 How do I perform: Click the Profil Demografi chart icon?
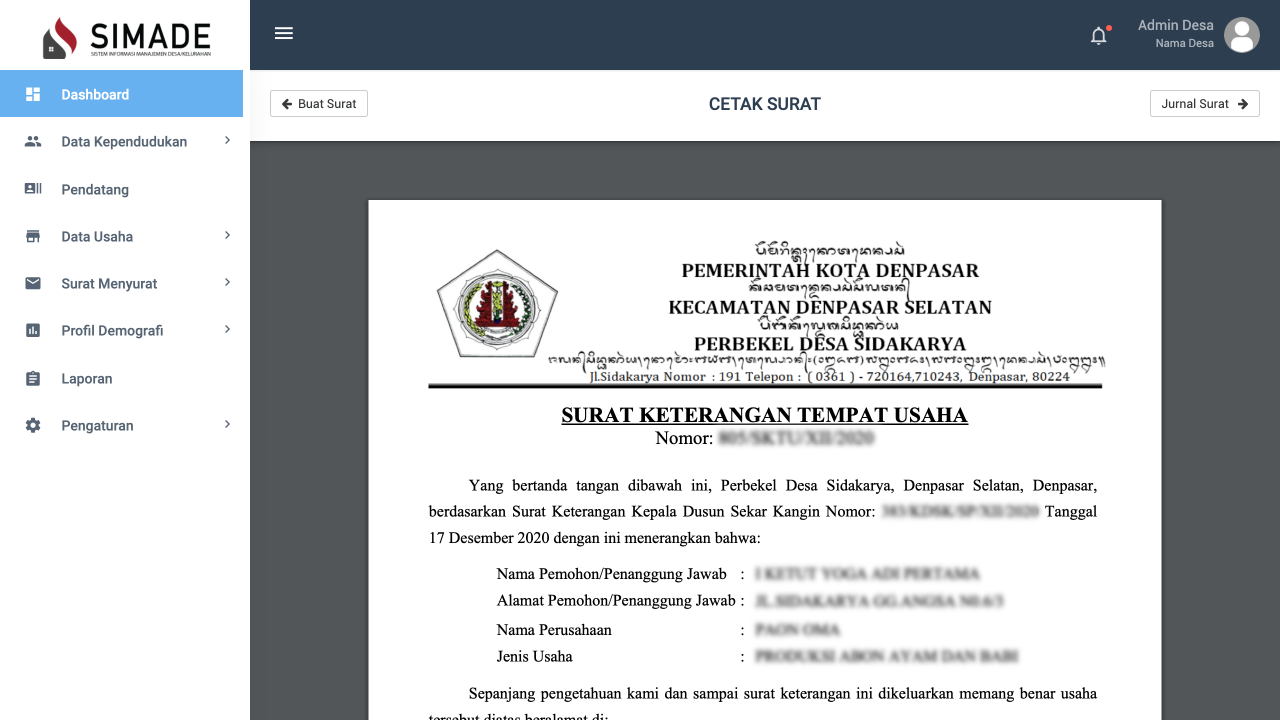[33, 330]
